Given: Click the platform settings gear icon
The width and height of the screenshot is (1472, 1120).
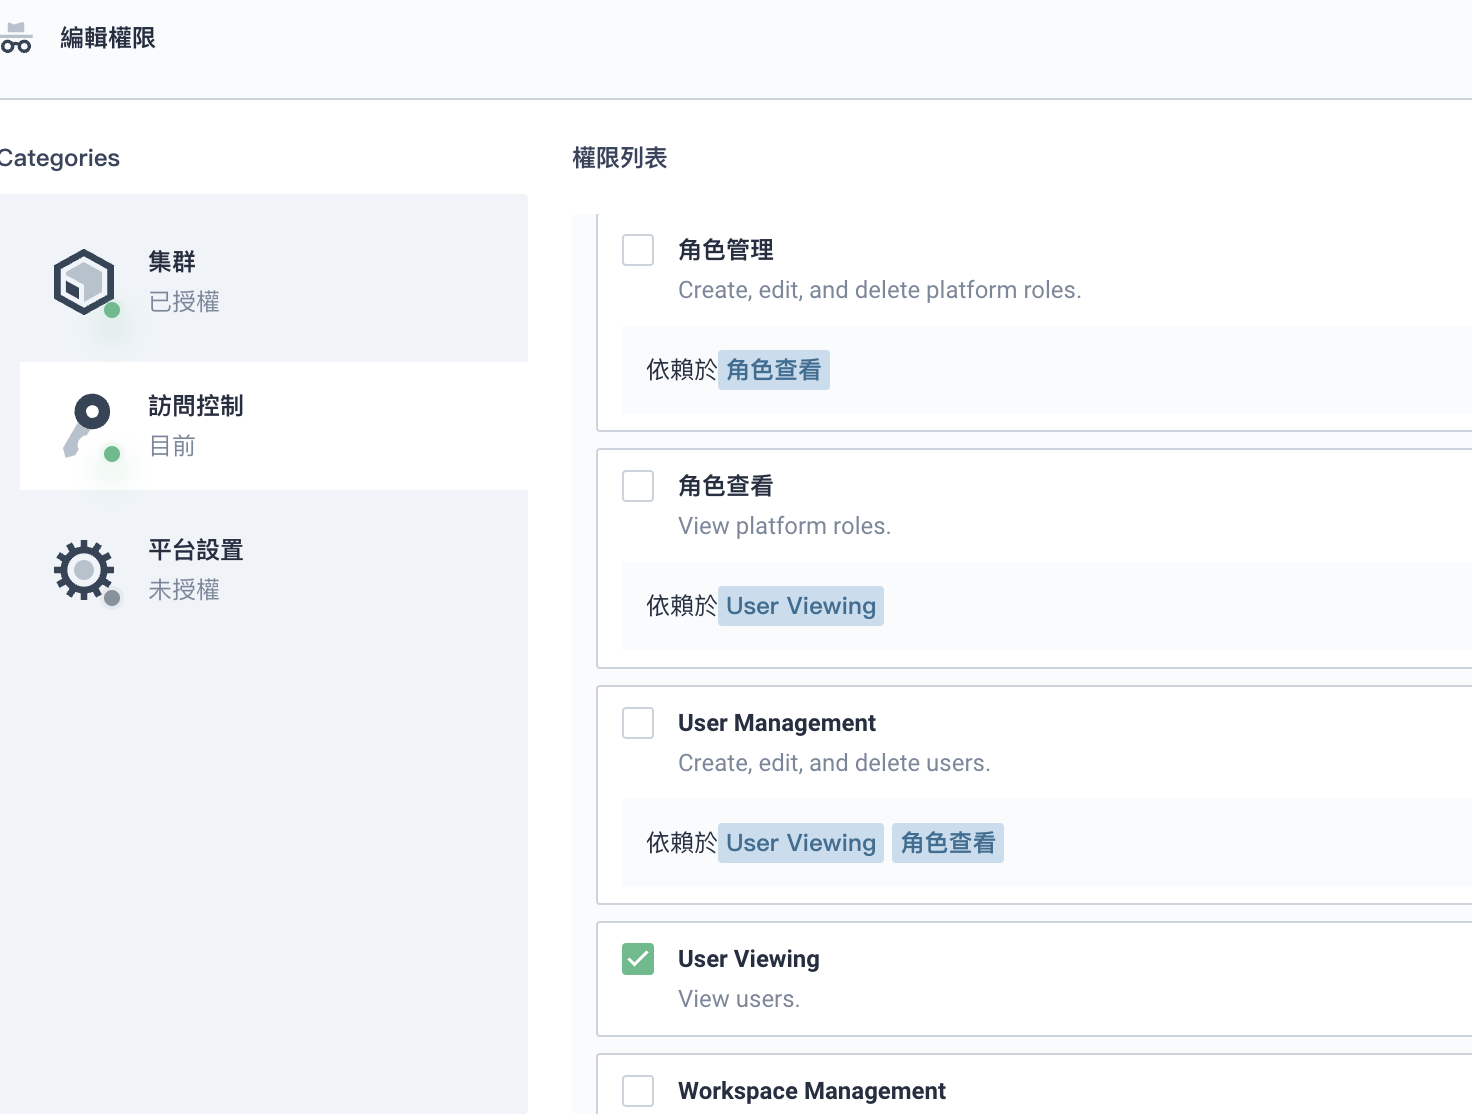Looking at the screenshot, I should 84,570.
